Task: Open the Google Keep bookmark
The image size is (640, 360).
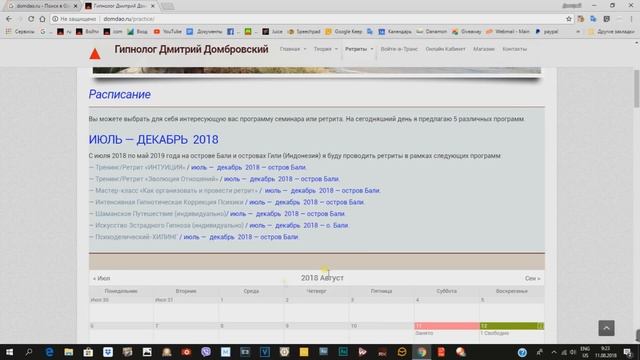Action: [x=344, y=31]
